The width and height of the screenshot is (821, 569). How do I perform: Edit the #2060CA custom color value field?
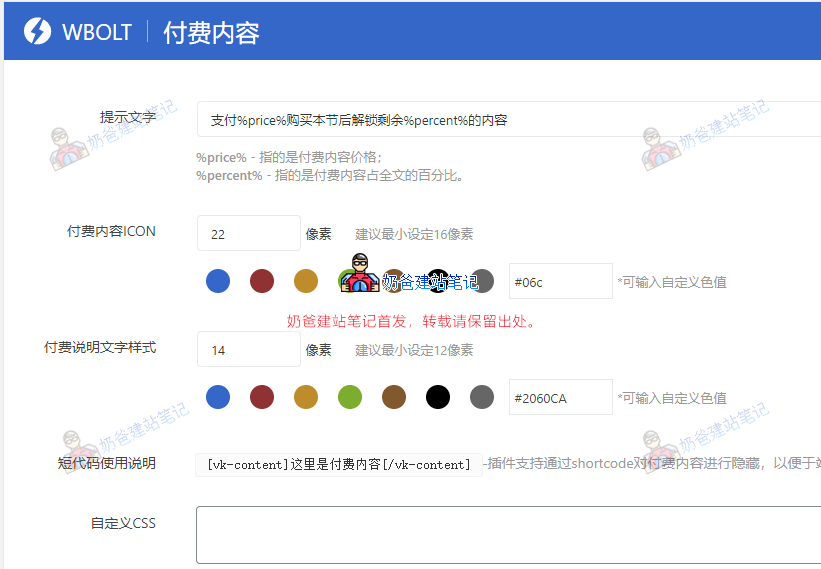coord(561,397)
